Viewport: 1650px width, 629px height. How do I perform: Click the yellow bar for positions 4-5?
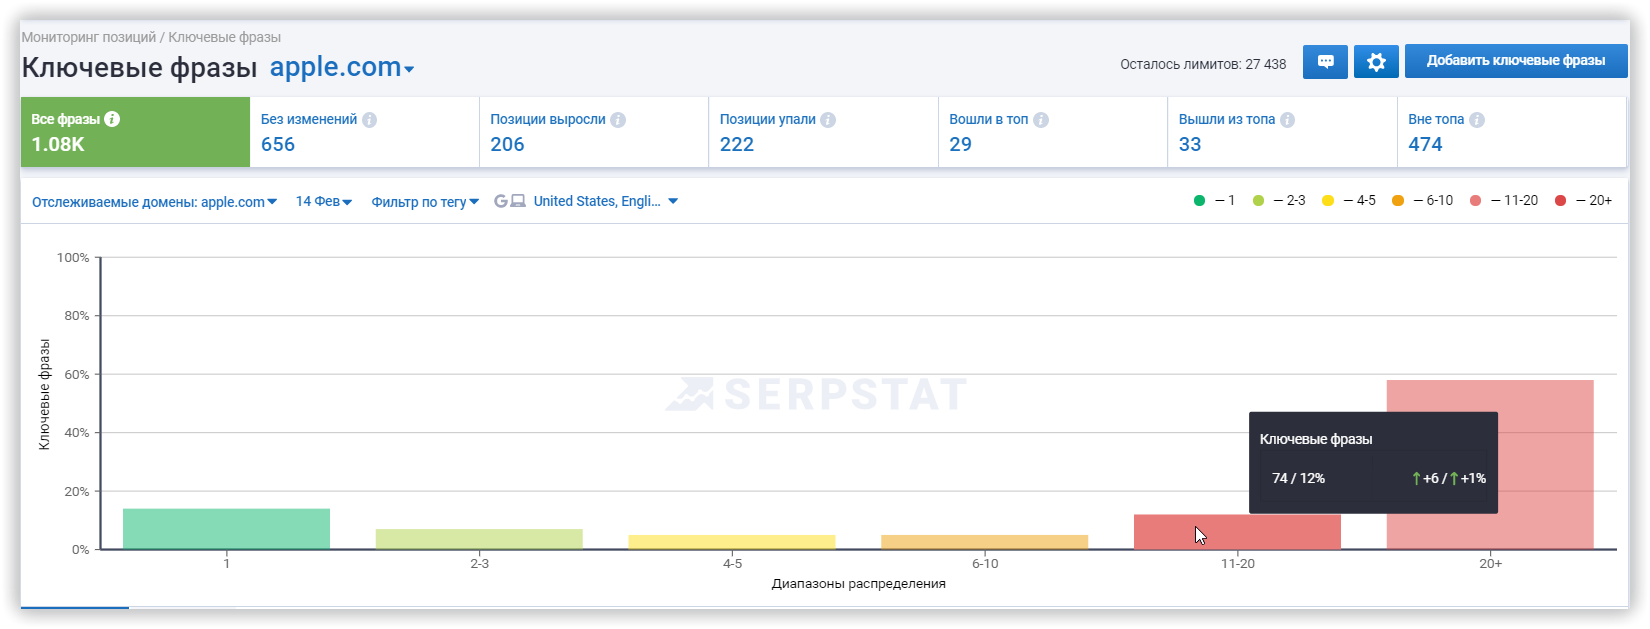pyautogui.click(x=732, y=542)
